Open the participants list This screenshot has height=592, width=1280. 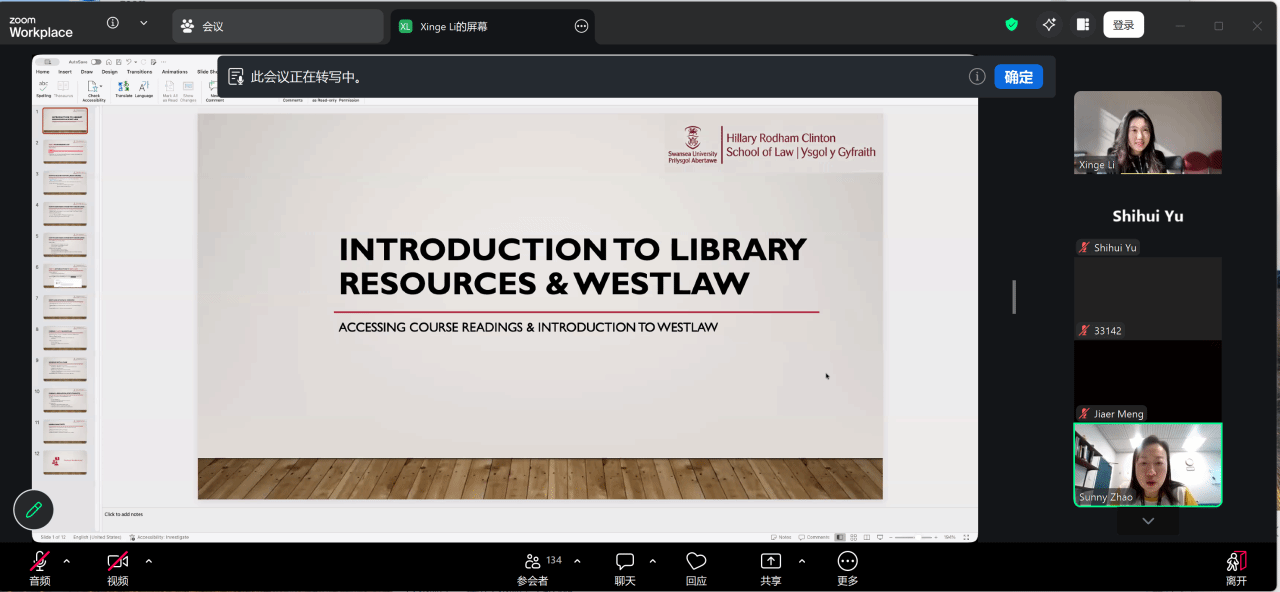pyautogui.click(x=533, y=562)
